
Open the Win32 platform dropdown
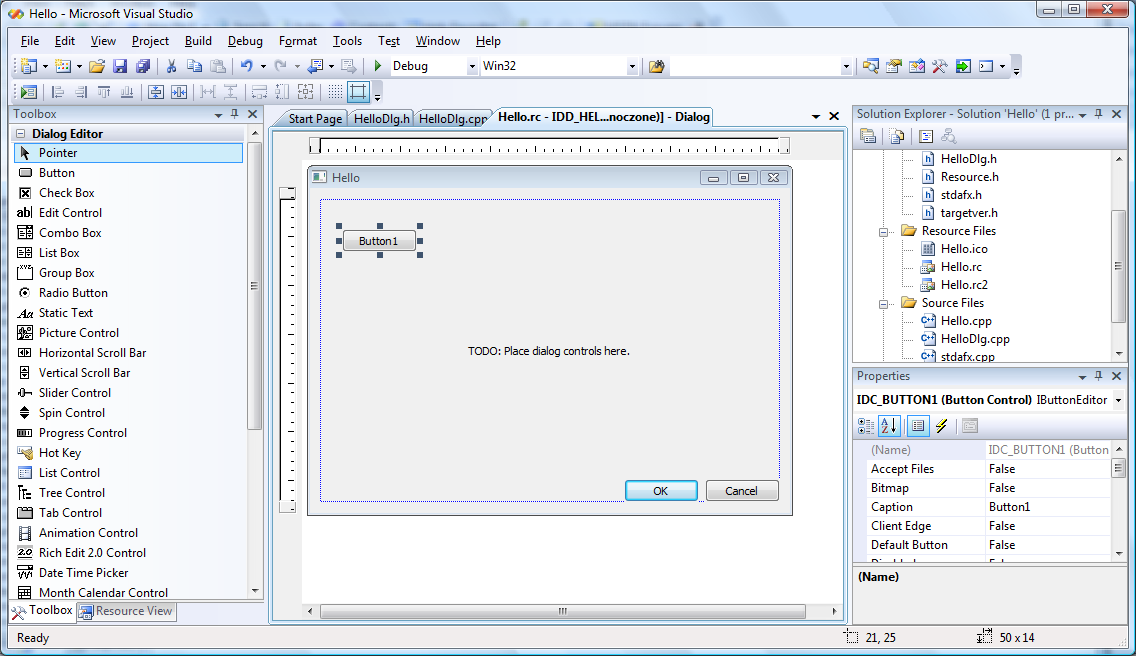point(632,67)
